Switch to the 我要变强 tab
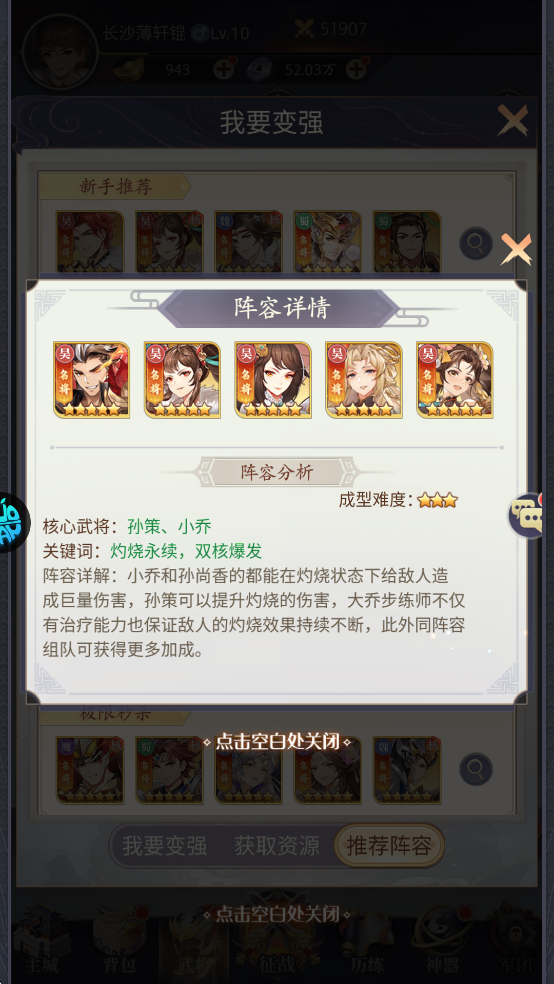The image size is (554, 984). point(164,845)
